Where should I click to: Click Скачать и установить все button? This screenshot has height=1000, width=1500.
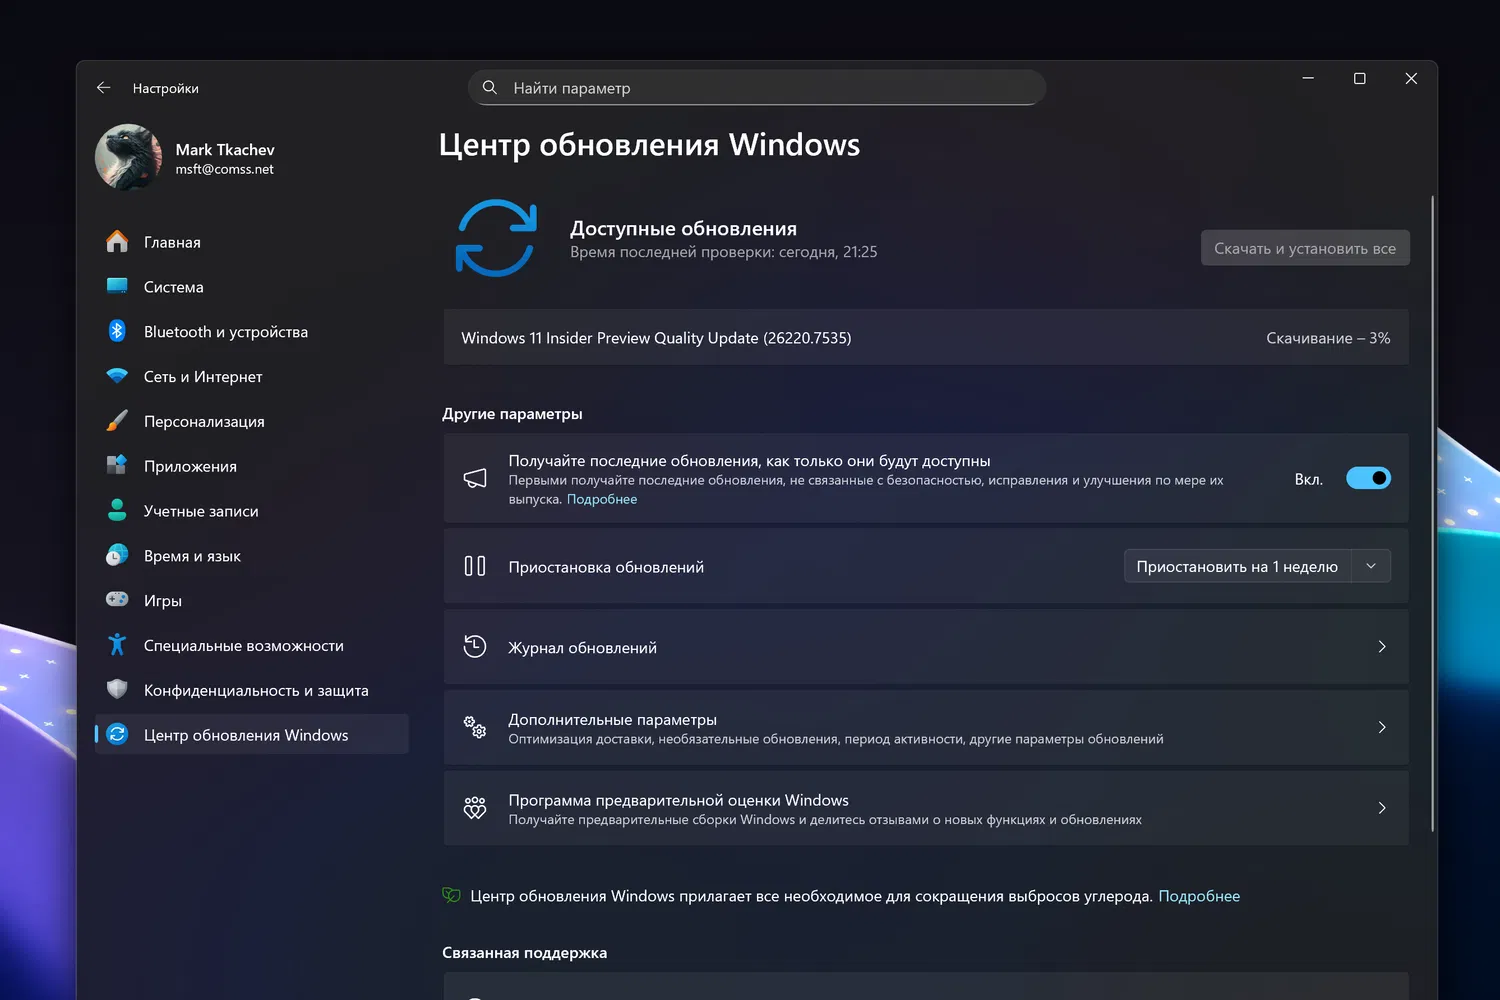click(1305, 247)
